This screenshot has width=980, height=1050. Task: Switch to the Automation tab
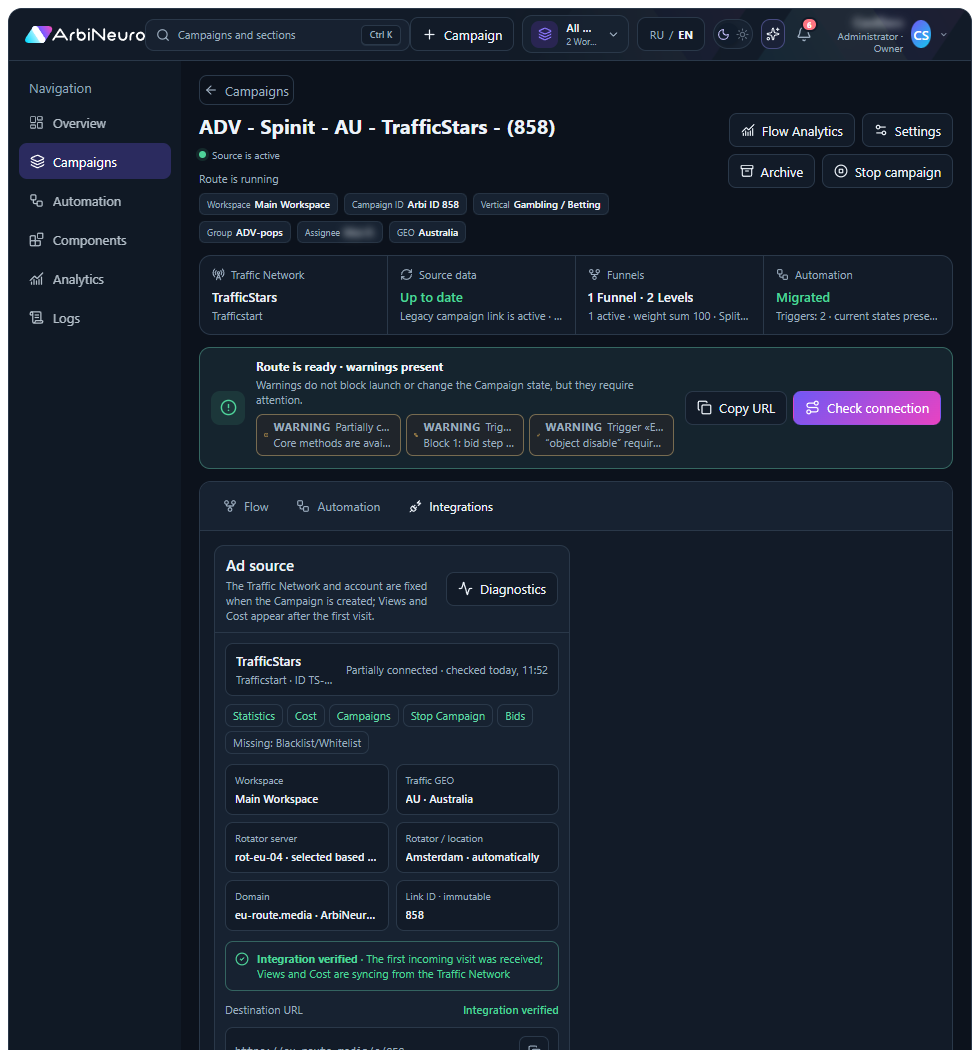coord(338,507)
